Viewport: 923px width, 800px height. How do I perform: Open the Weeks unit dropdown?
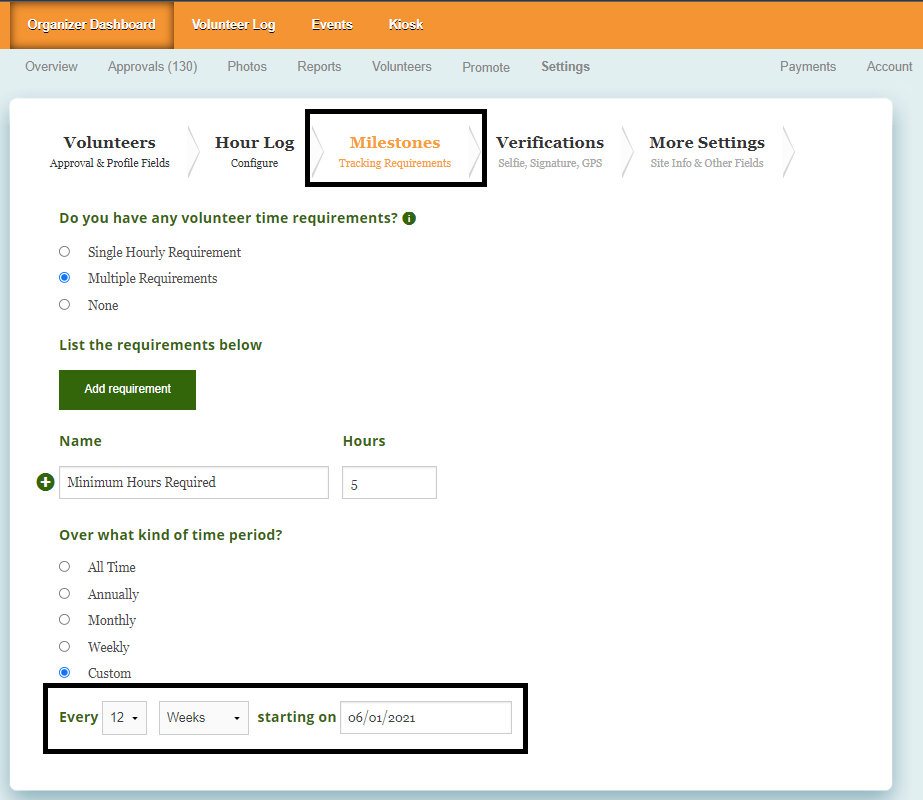click(204, 718)
